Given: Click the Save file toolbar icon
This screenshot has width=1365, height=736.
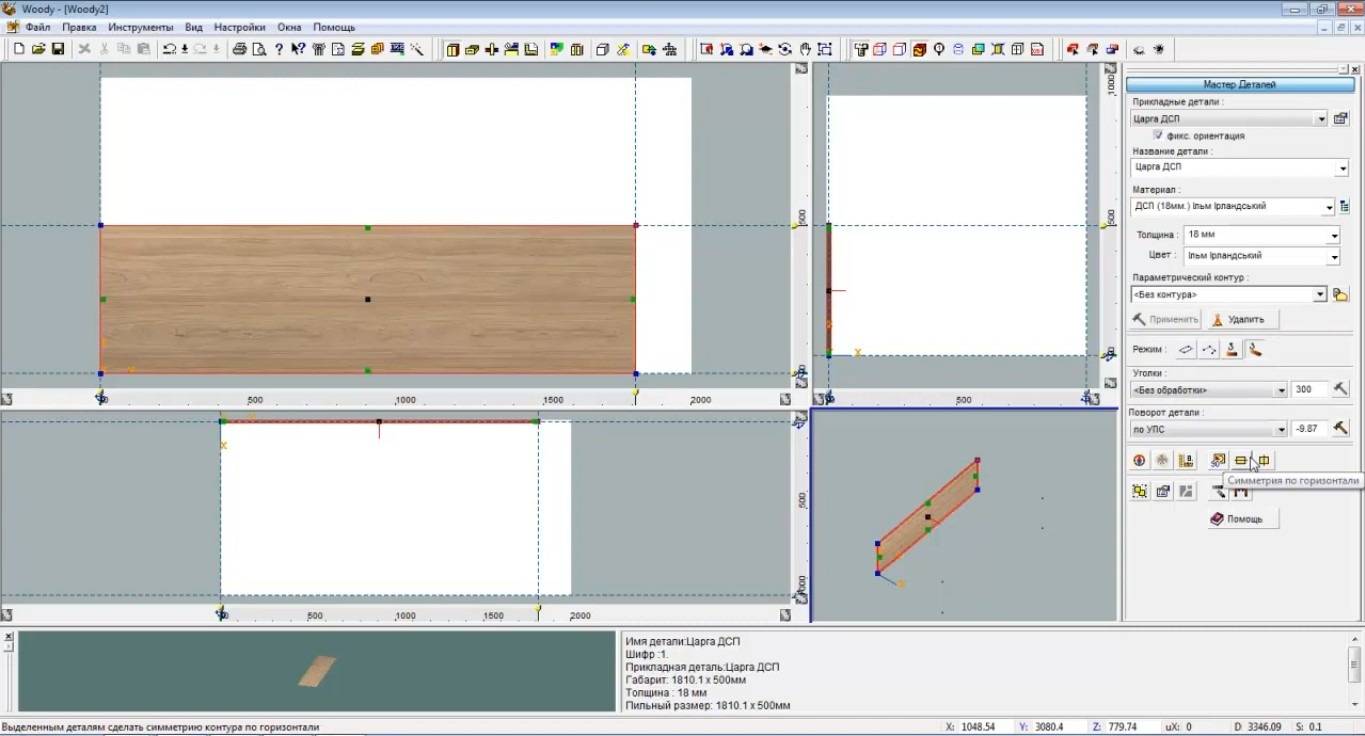Looking at the screenshot, I should point(58,49).
